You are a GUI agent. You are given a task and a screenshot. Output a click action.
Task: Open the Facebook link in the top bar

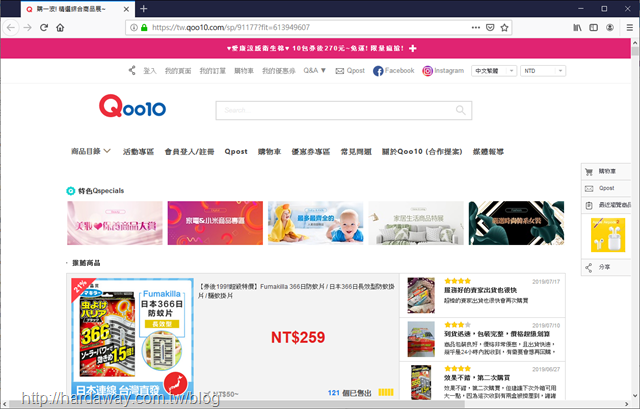click(x=393, y=71)
